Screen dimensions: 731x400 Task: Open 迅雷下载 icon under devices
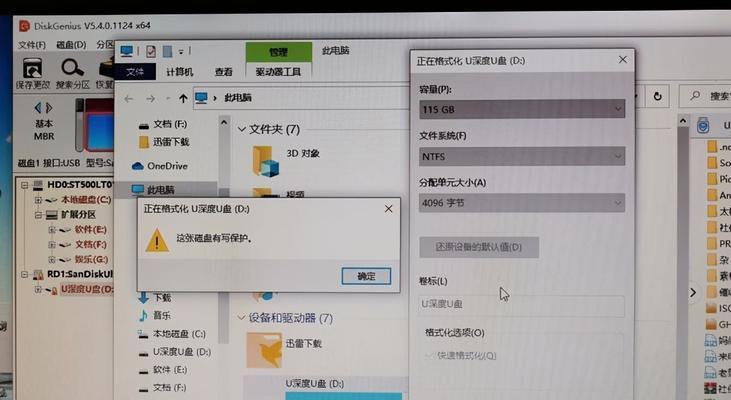coord(264,351)
